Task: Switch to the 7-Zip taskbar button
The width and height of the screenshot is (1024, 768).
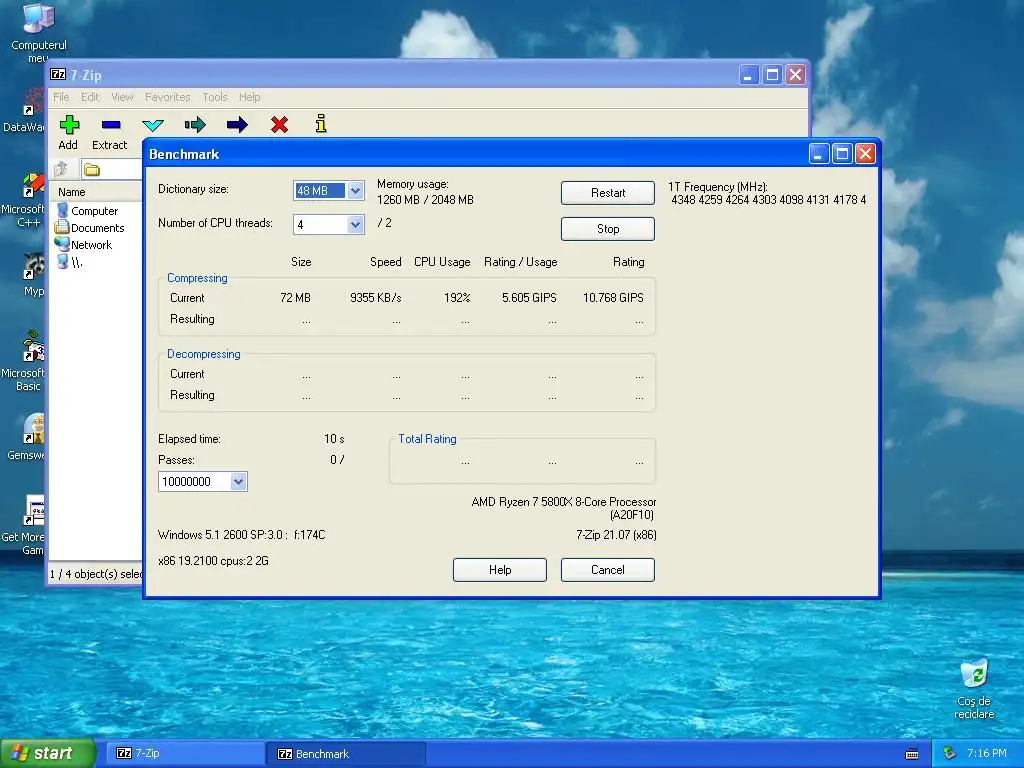Action: pos(185,753)
